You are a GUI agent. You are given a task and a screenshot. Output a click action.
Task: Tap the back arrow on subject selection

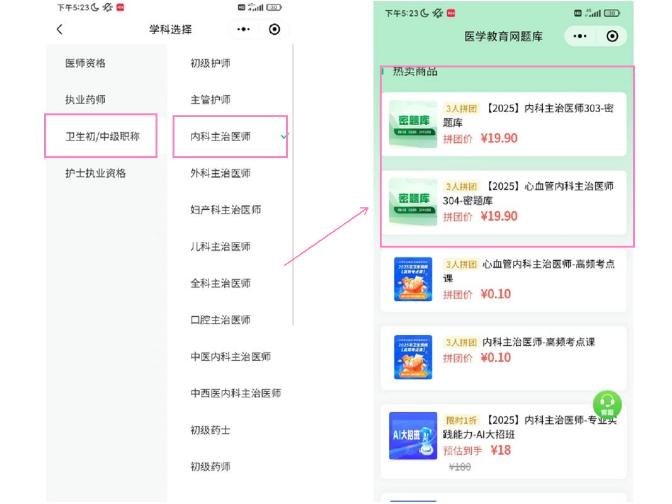coord(59,30)
